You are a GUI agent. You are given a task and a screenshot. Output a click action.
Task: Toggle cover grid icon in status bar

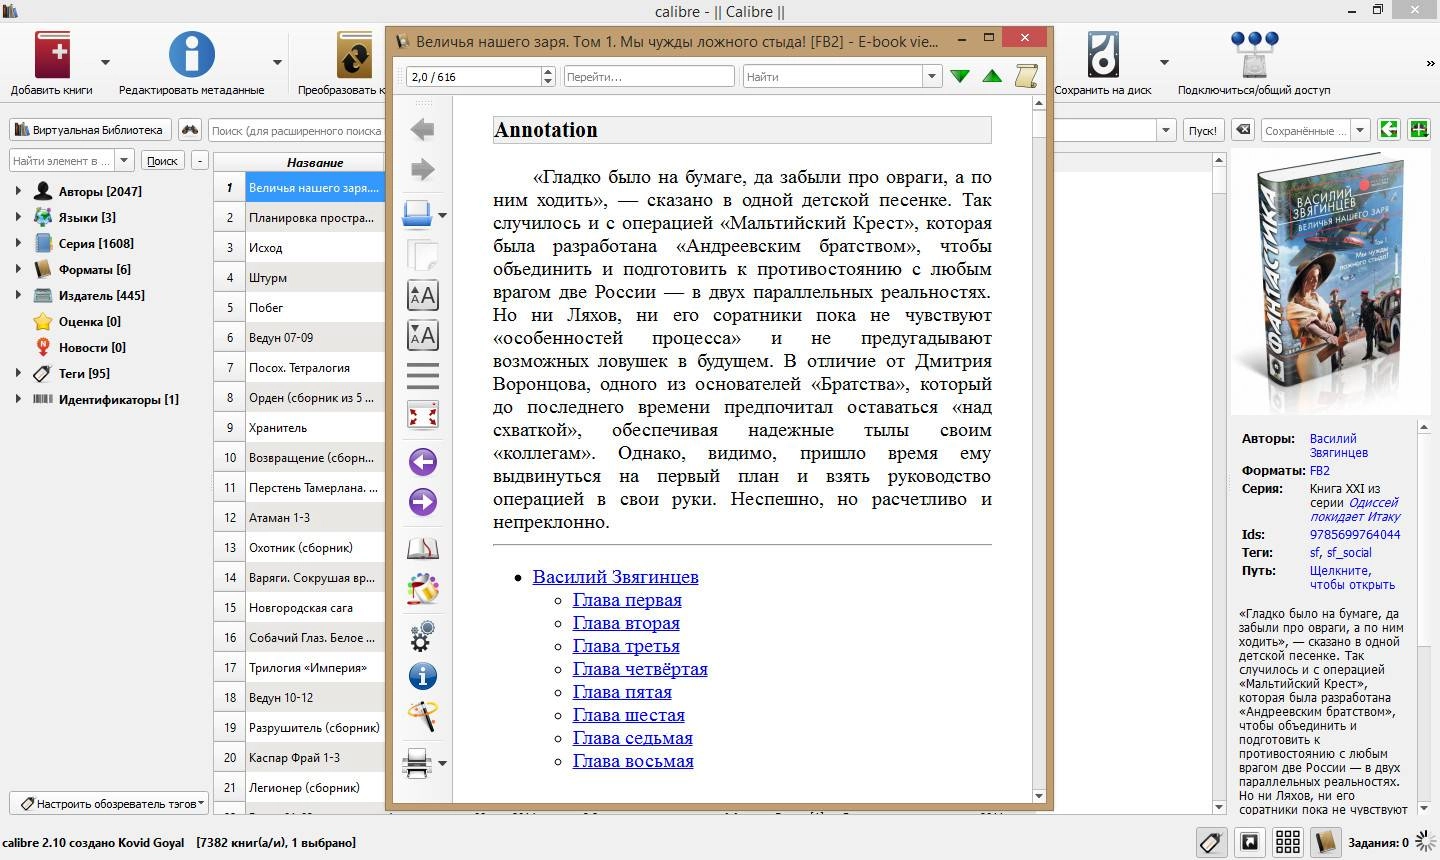tap(1288, 842)
